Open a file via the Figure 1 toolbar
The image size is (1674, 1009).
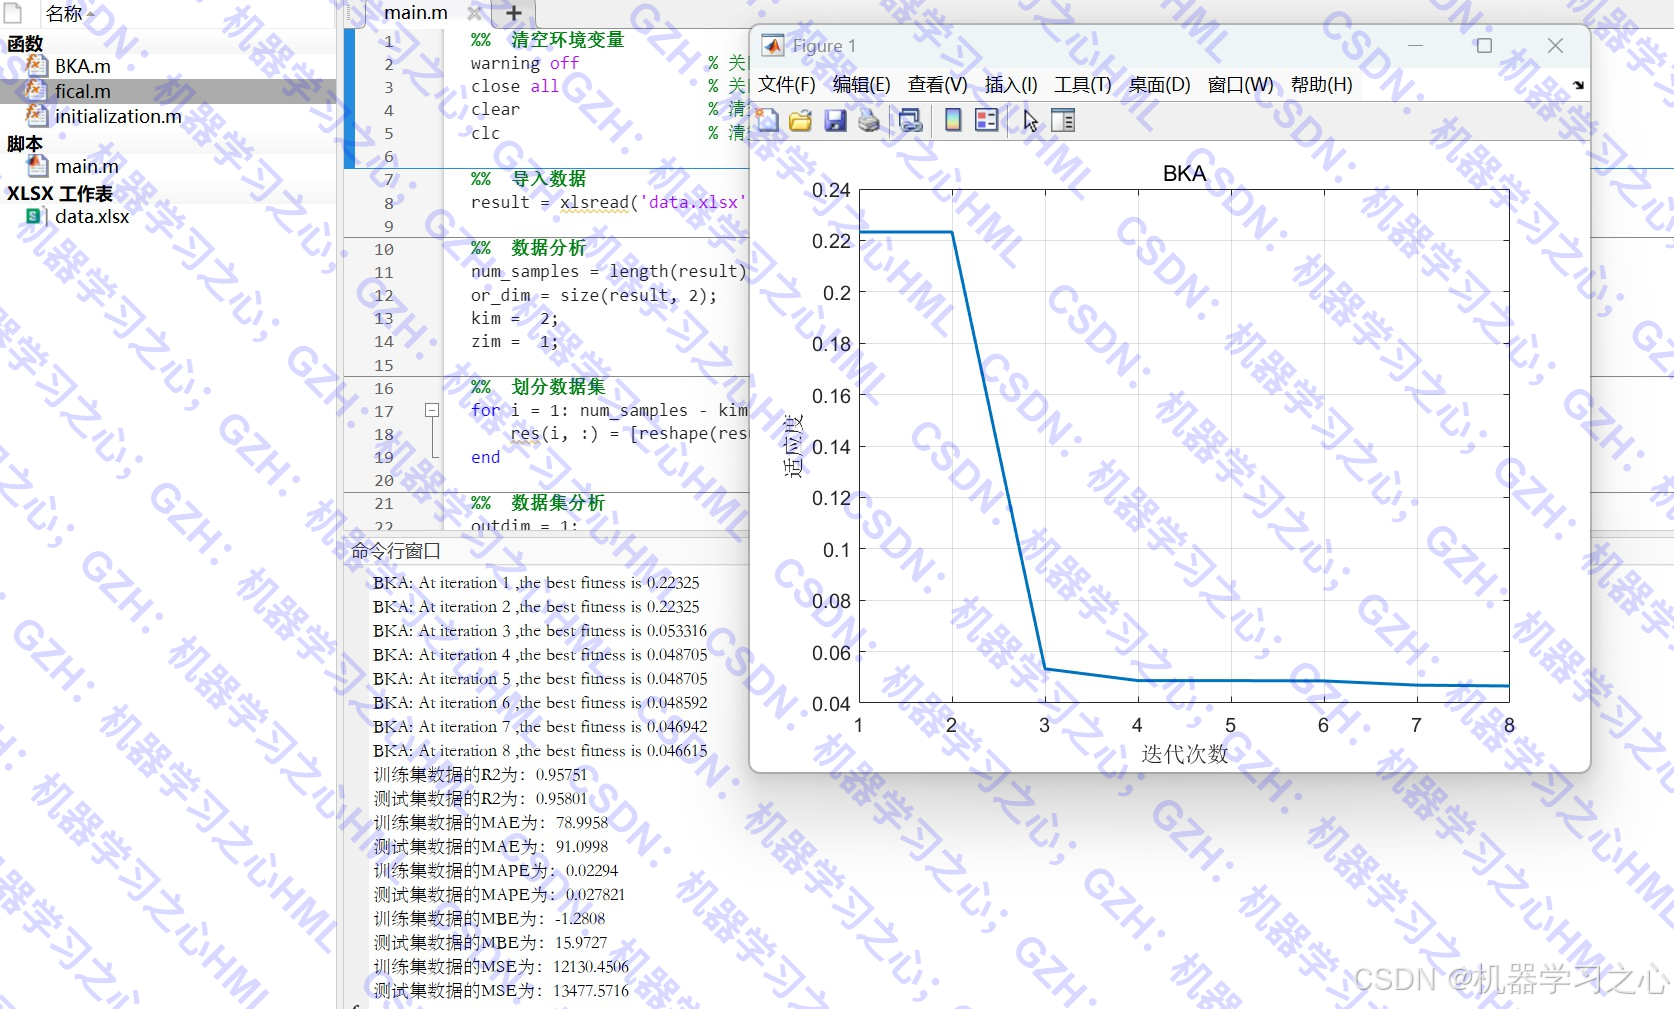pyautogui.click(x=800, y=120)
